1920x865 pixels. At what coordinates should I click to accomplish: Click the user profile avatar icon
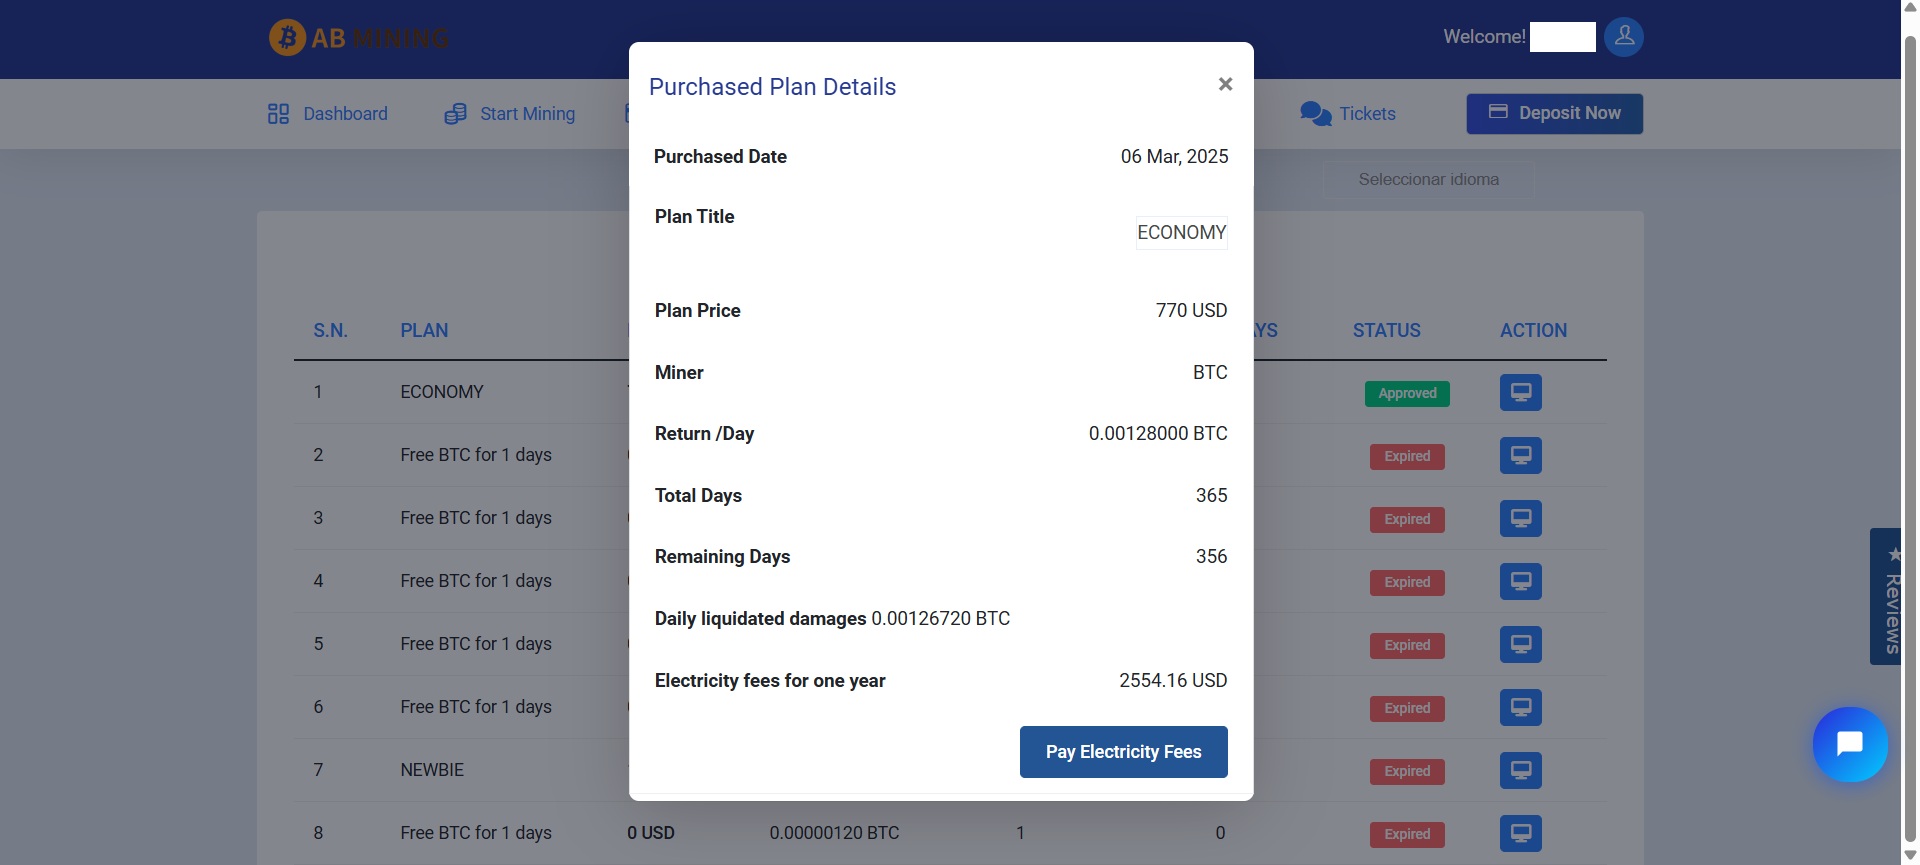click(x=1623, y=37)
